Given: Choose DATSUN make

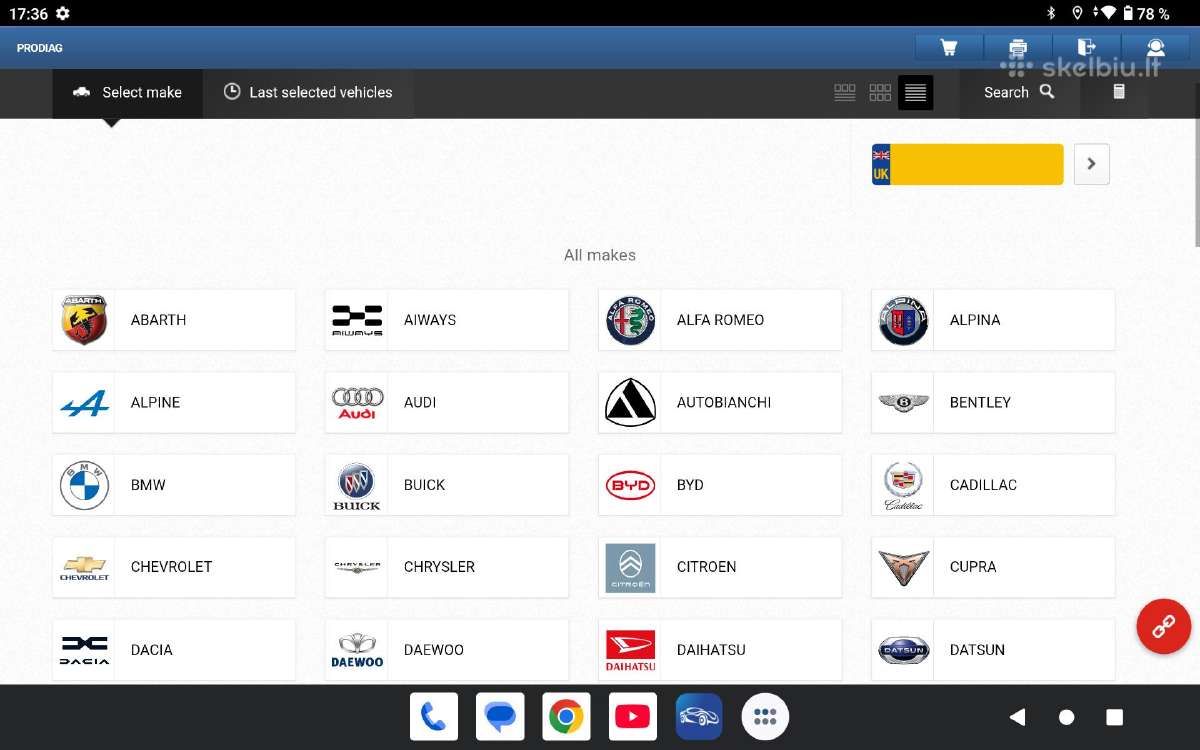Looking at the screenshot, I should click(x=993, y=650).
